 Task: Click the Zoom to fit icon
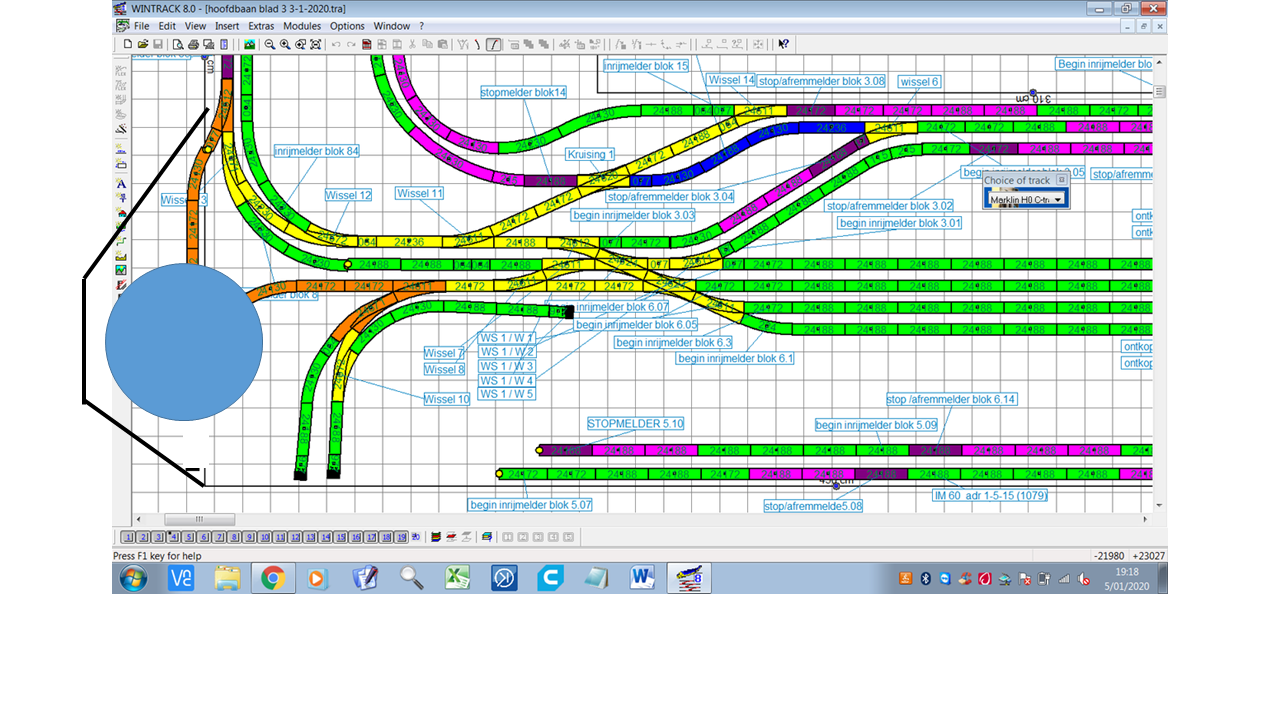pyautogui.click(x=315, y=44)
